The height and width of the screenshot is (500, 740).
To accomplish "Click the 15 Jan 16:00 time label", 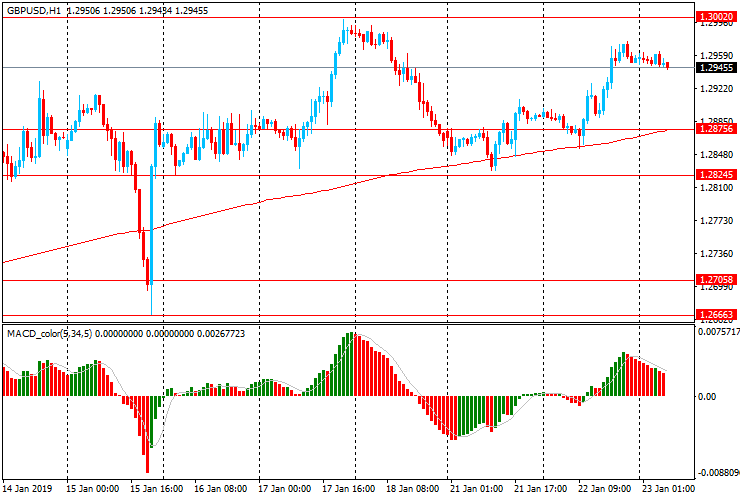I will (156, 489).
